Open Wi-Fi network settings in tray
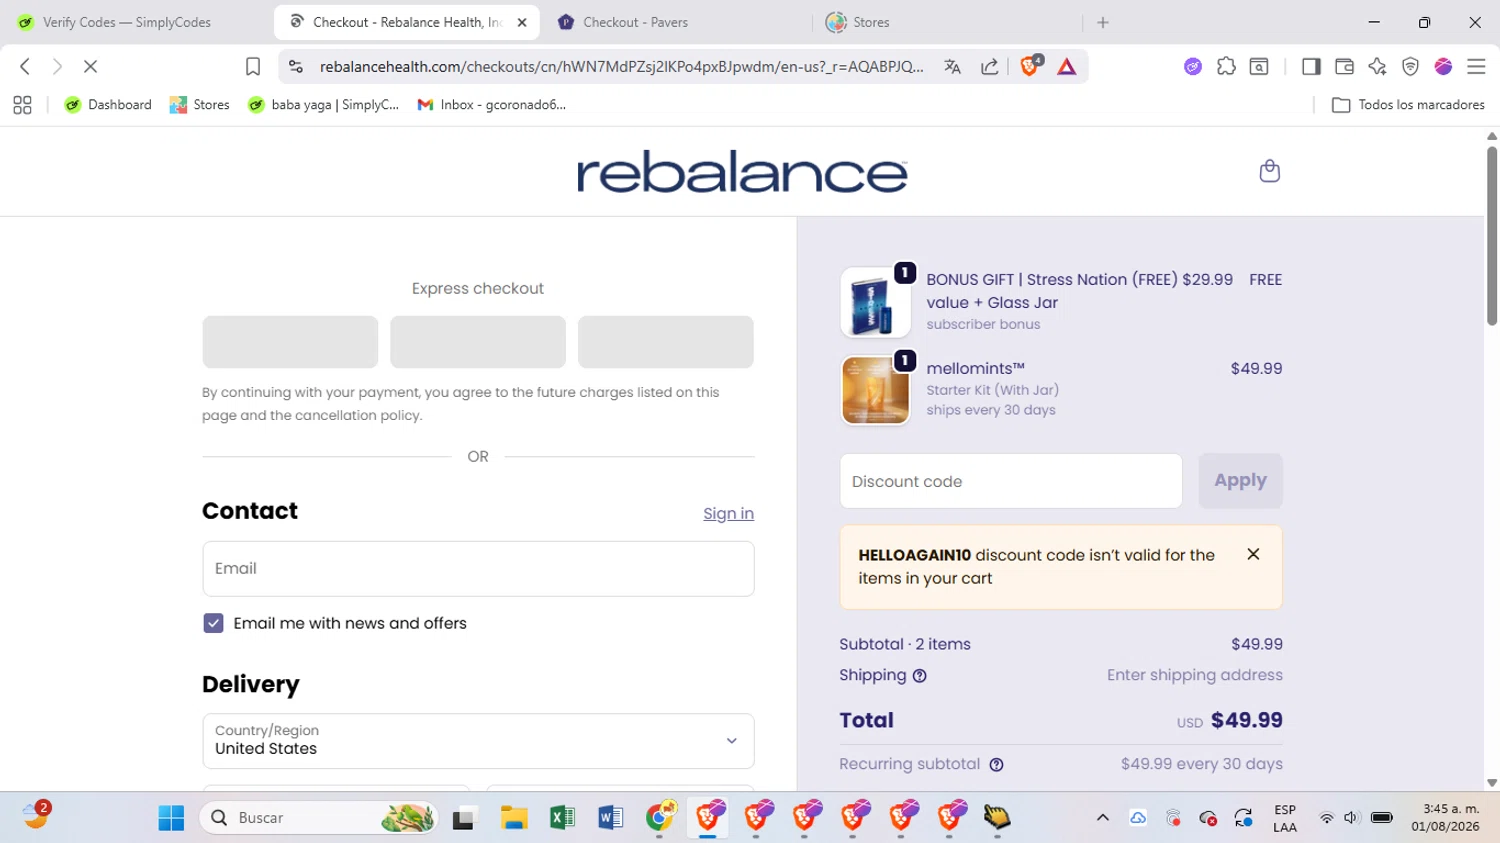The image size is (1500, 843). coord(1326,818)
